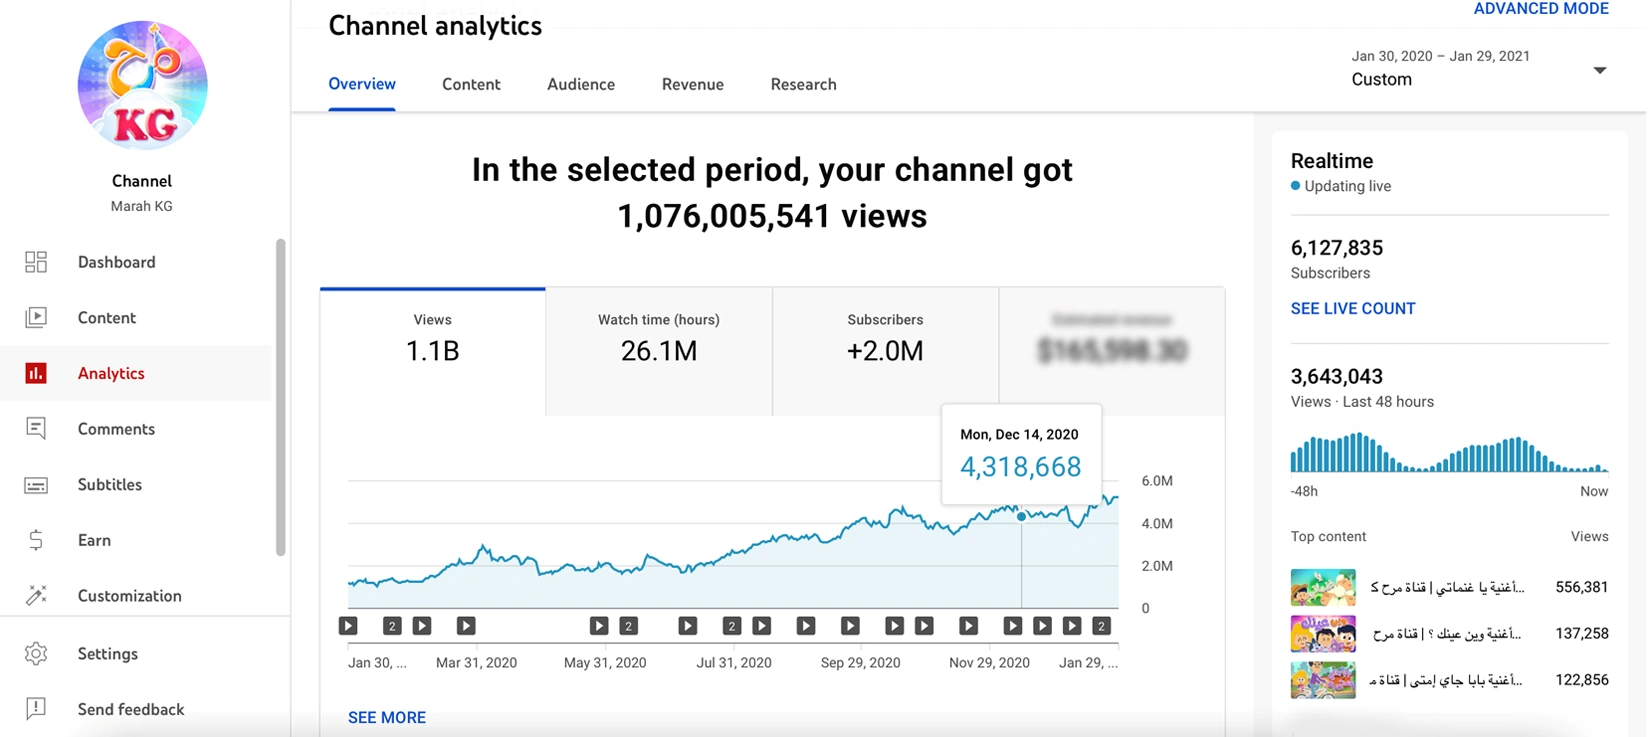Open Customization label in the sidebar

130,595
